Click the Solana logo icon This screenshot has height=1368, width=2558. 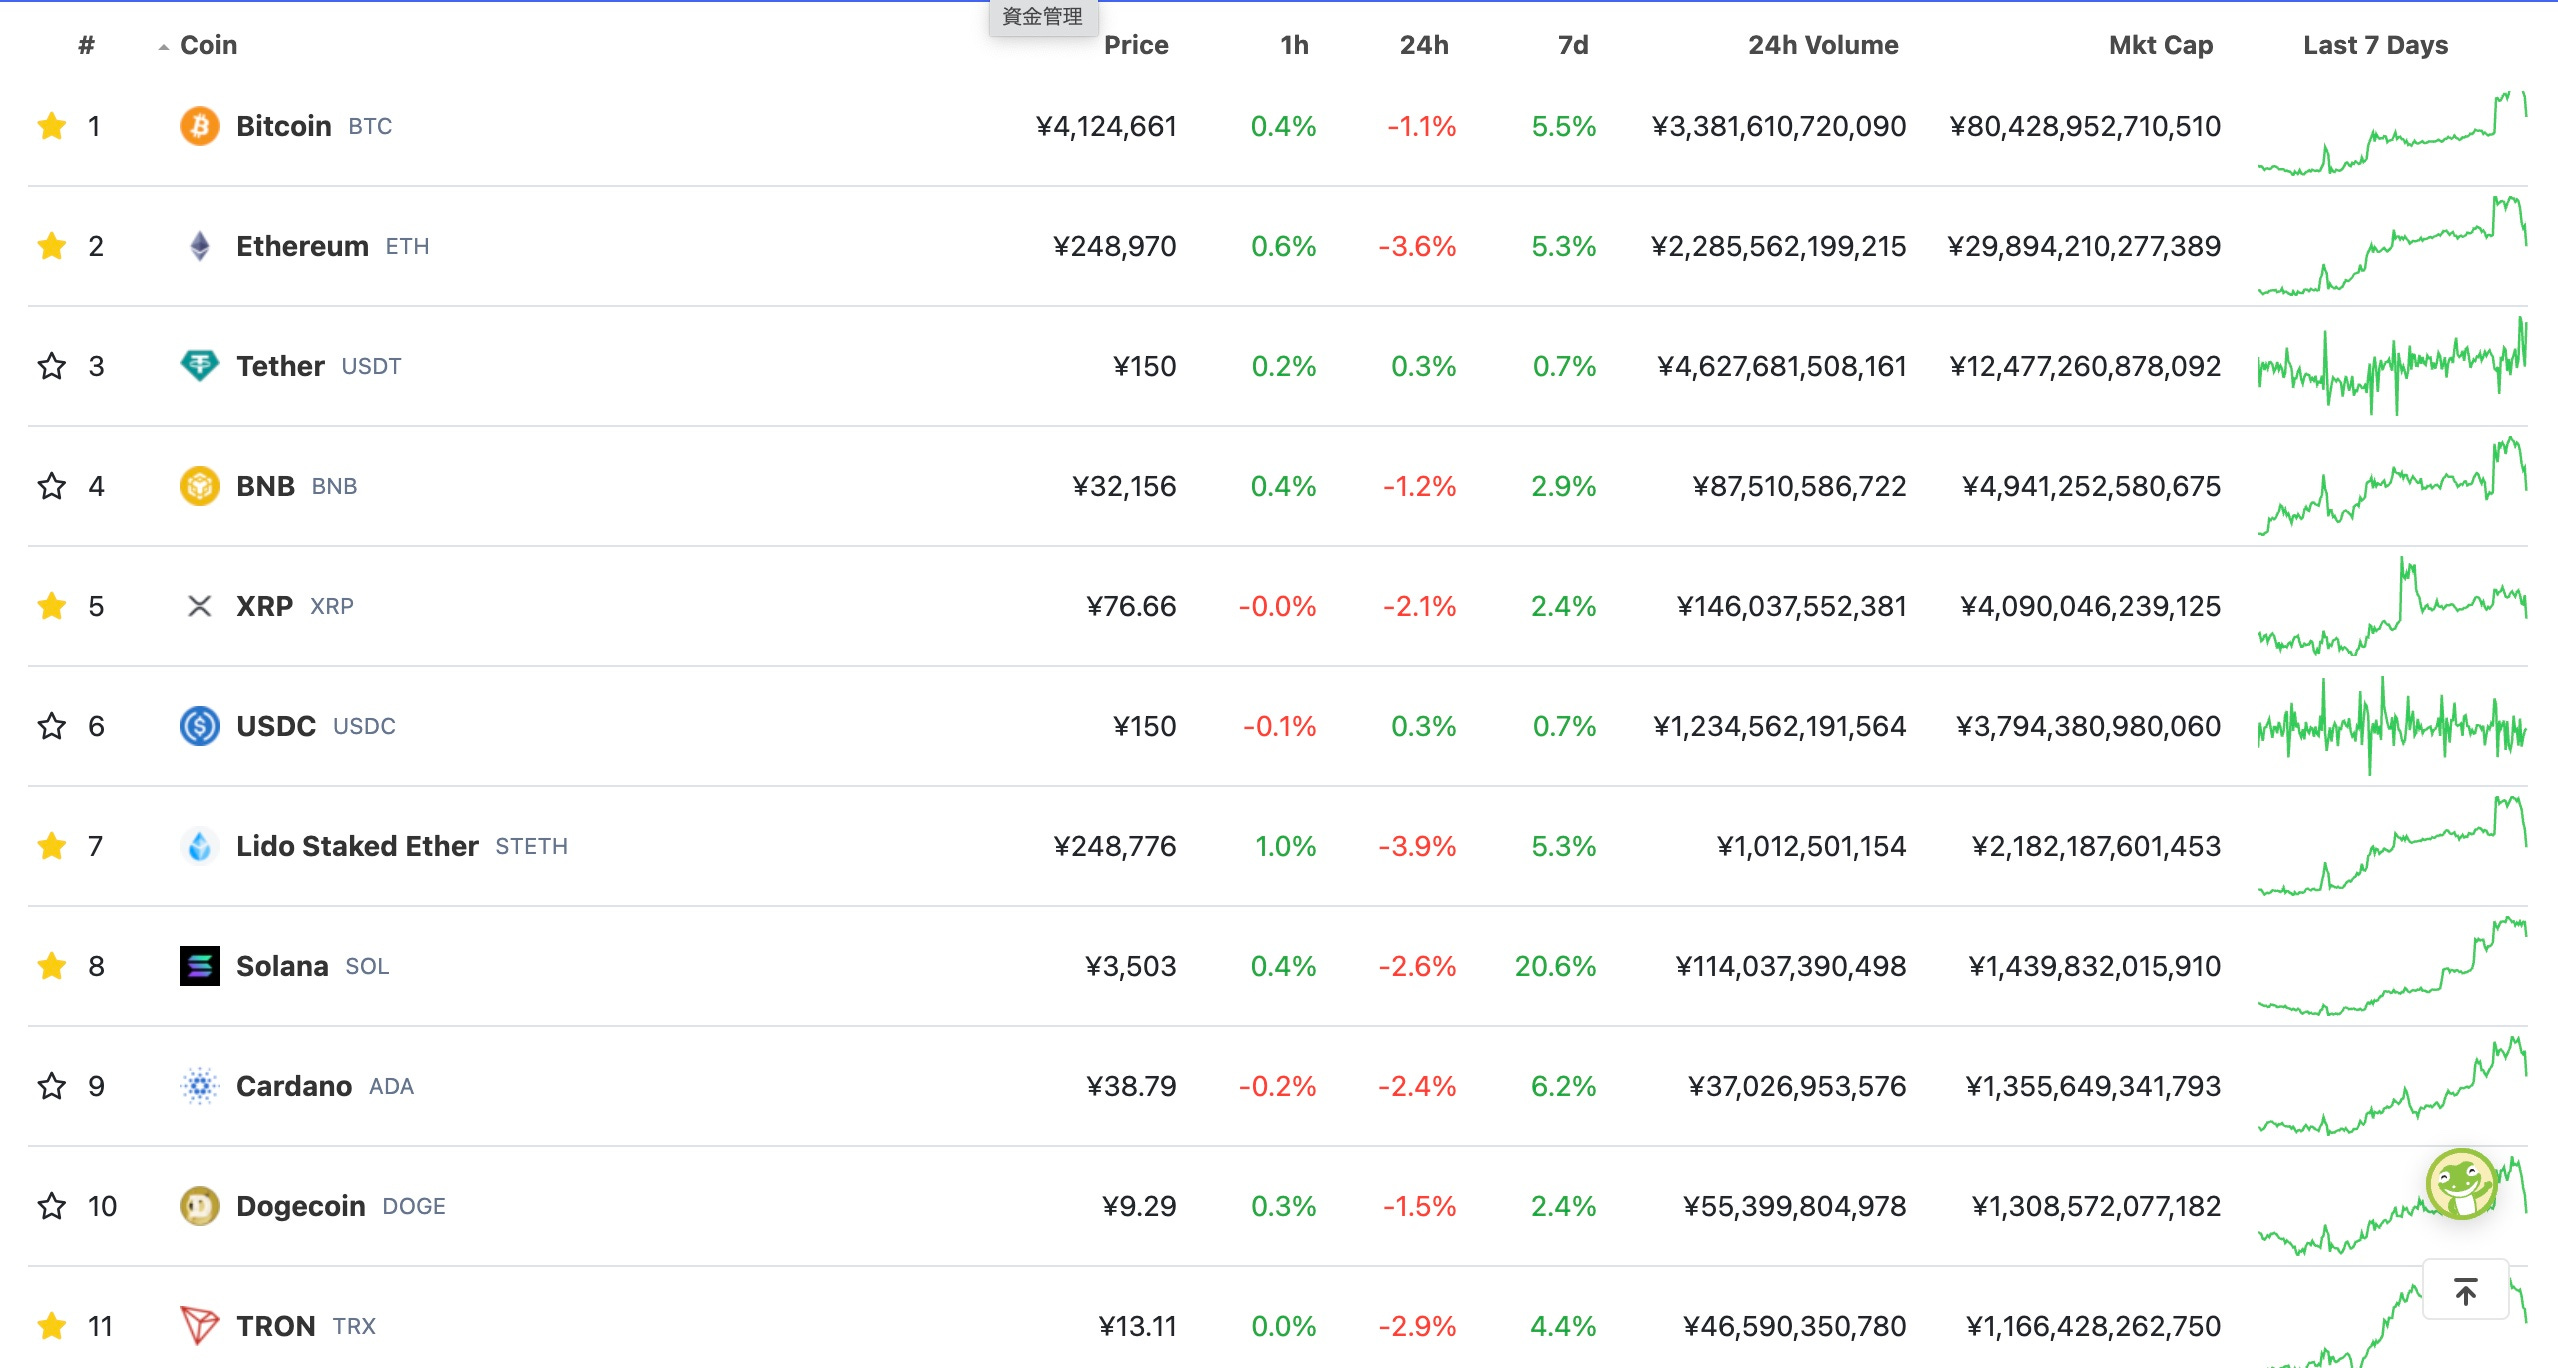pyautogui.click(x=200, y=966)
